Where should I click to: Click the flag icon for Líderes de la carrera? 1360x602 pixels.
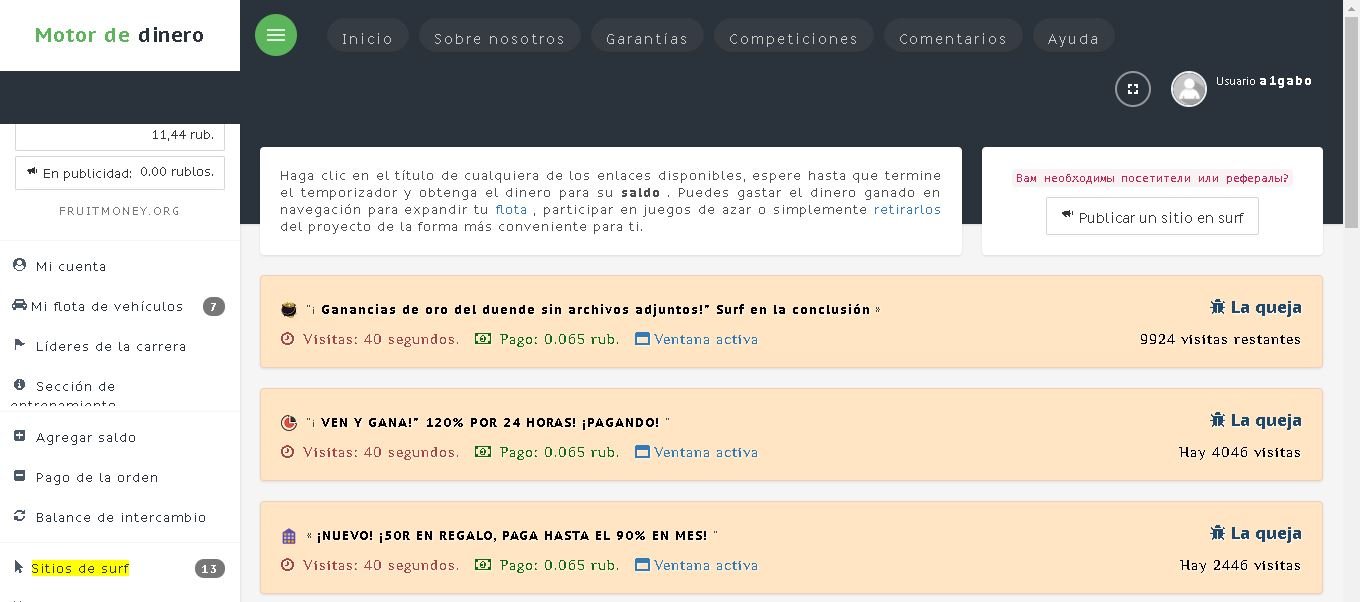(x=19, y=345)
